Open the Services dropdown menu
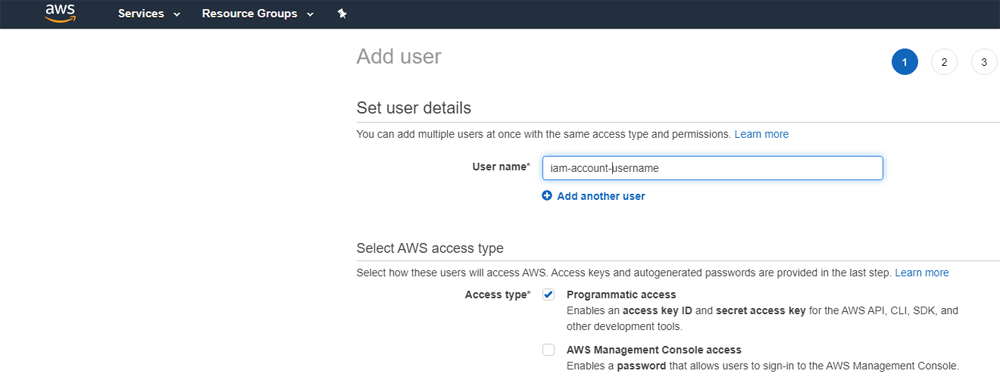 click(149, 13)
